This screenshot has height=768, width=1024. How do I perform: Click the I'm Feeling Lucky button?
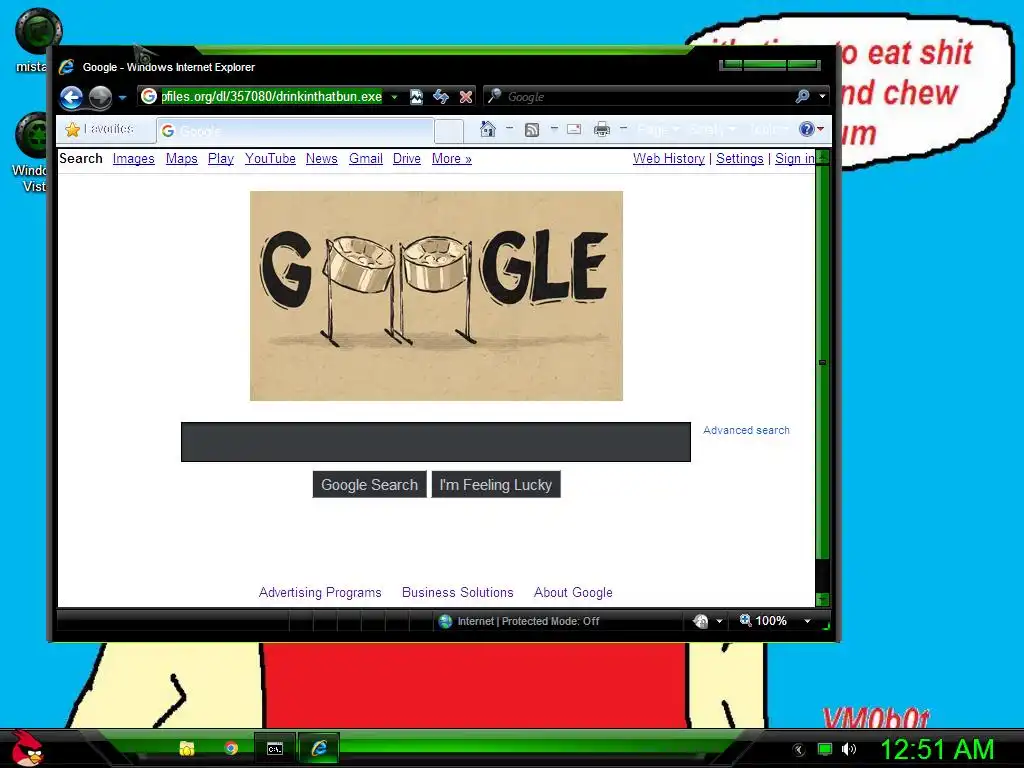pyautogui.click(x=496, y=485)
